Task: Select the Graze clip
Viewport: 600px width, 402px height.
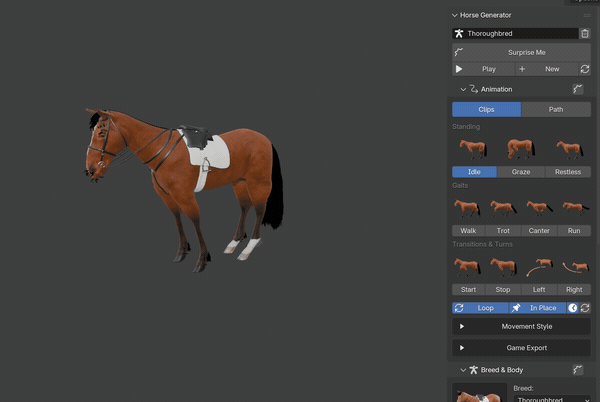Action: click(x=521, y=172)
